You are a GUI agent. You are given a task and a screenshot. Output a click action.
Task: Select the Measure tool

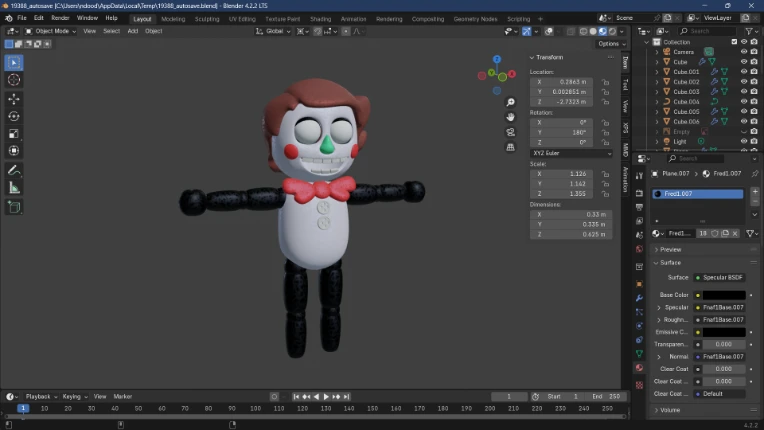14,187
